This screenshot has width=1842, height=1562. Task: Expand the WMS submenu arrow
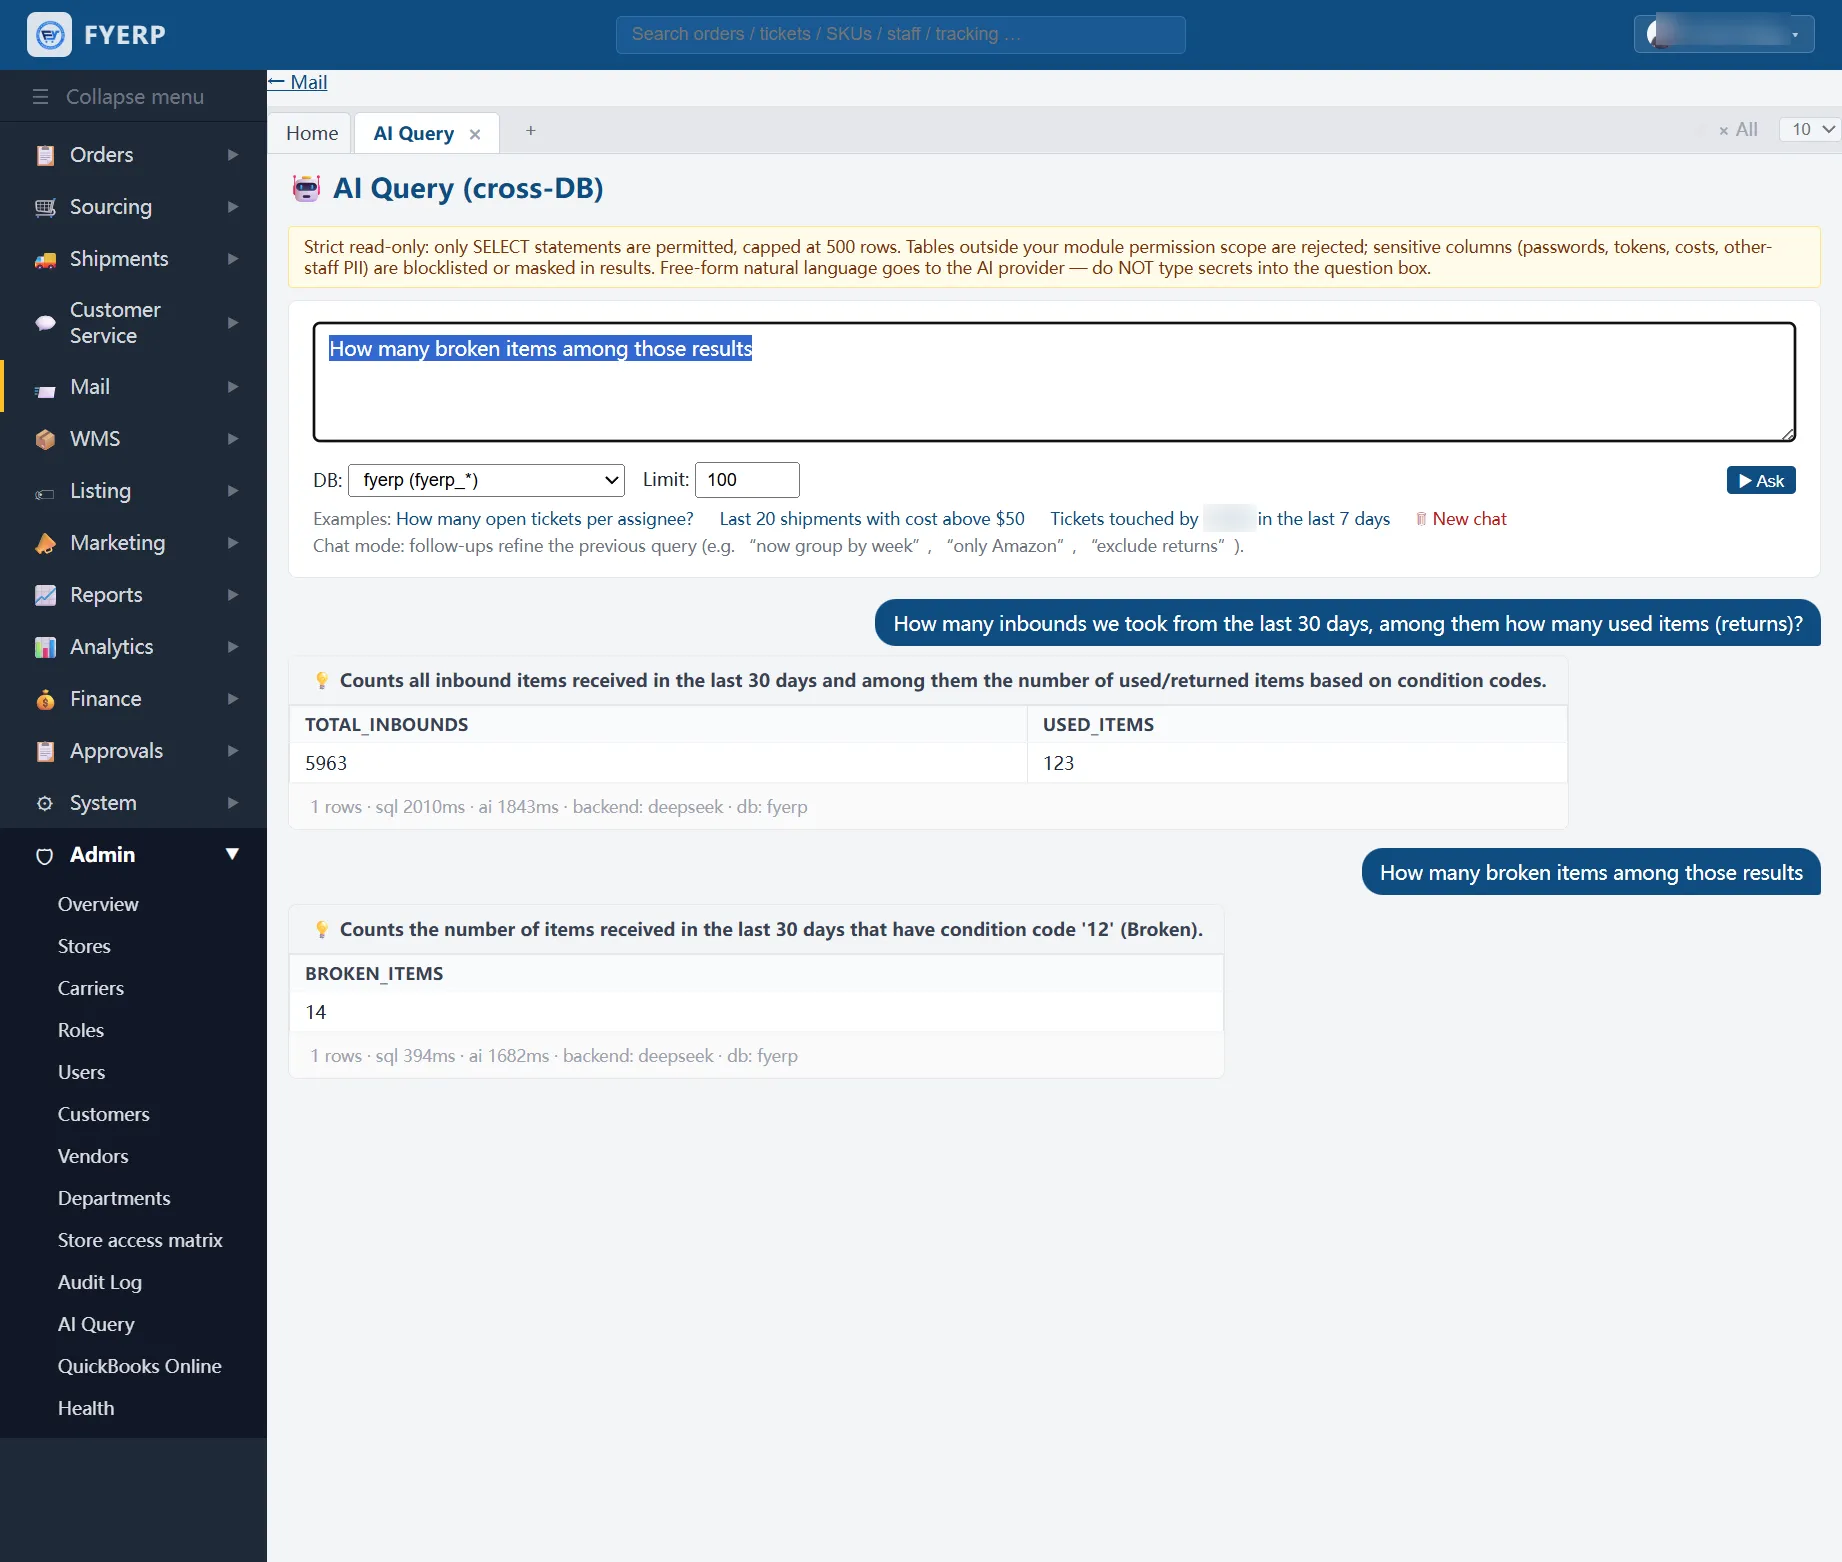coord(233,439)
